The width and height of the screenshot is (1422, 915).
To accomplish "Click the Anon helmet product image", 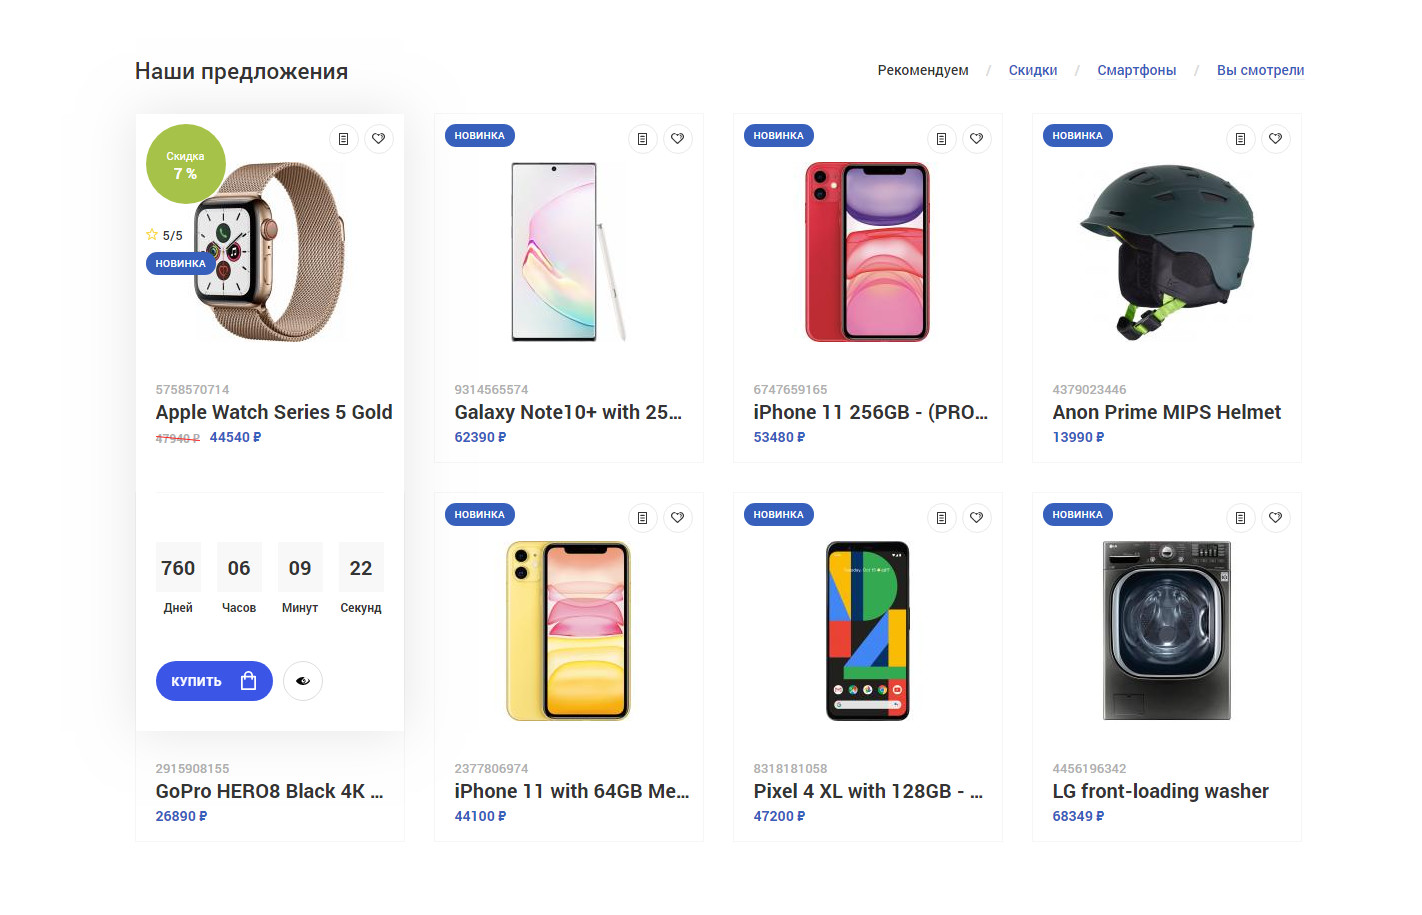I will pyautogui.click(x=1166, y=252).
